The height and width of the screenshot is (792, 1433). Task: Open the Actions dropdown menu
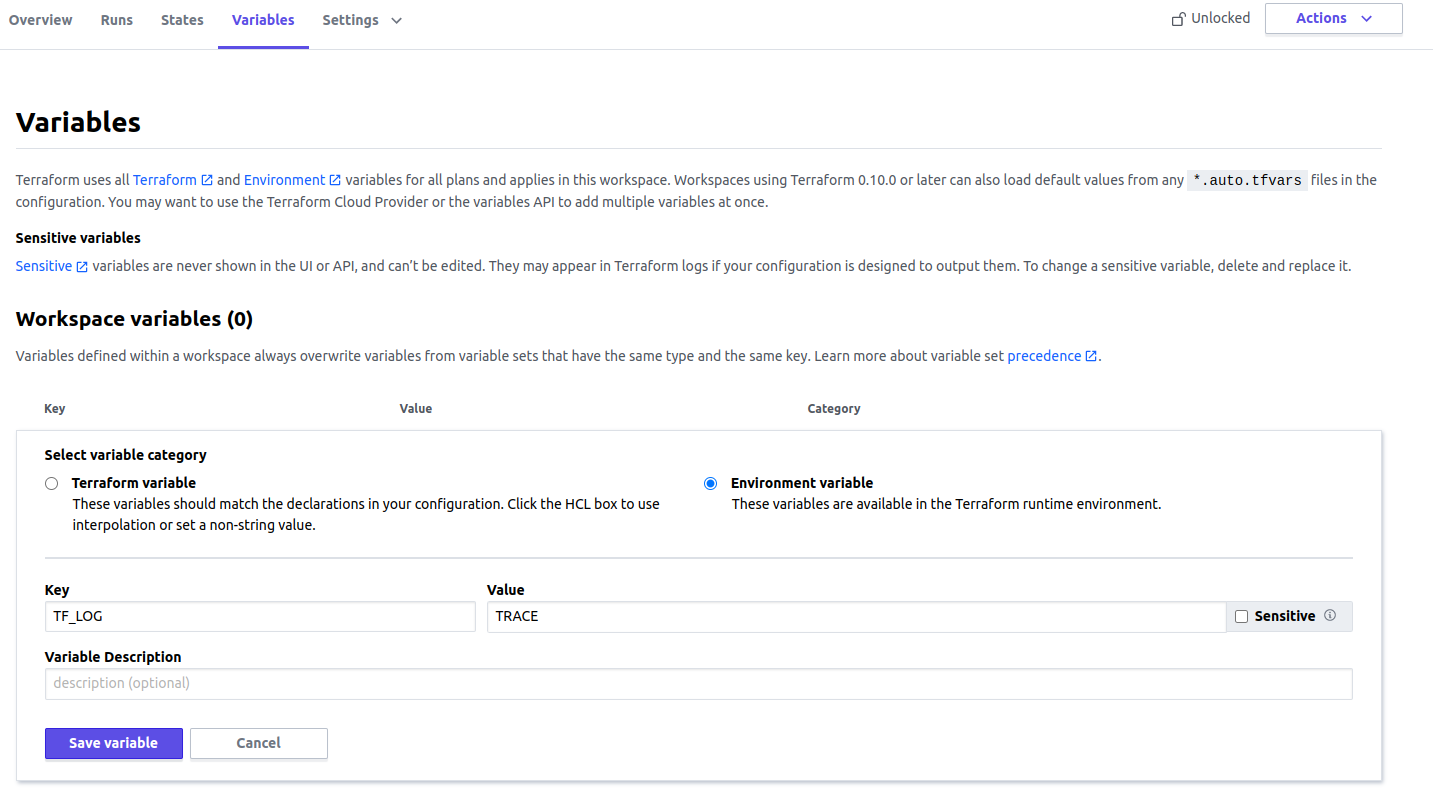1332,18
